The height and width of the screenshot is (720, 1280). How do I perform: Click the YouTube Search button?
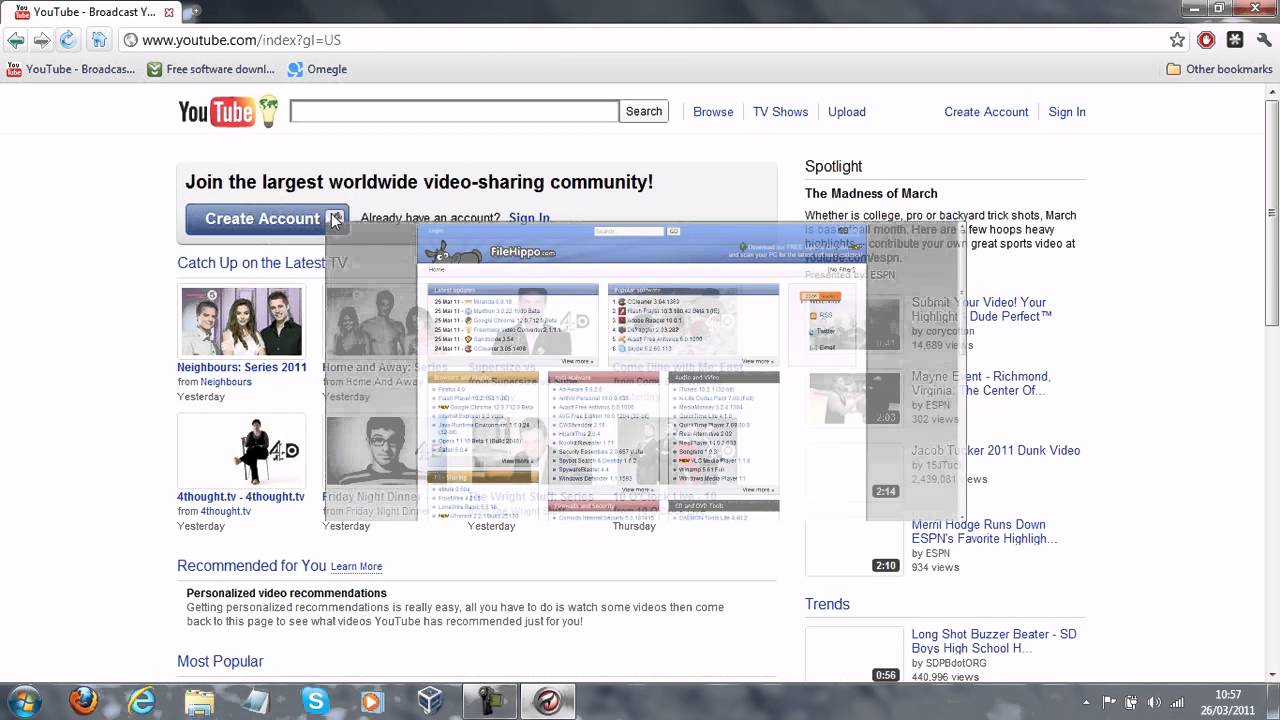coord(644,111)
